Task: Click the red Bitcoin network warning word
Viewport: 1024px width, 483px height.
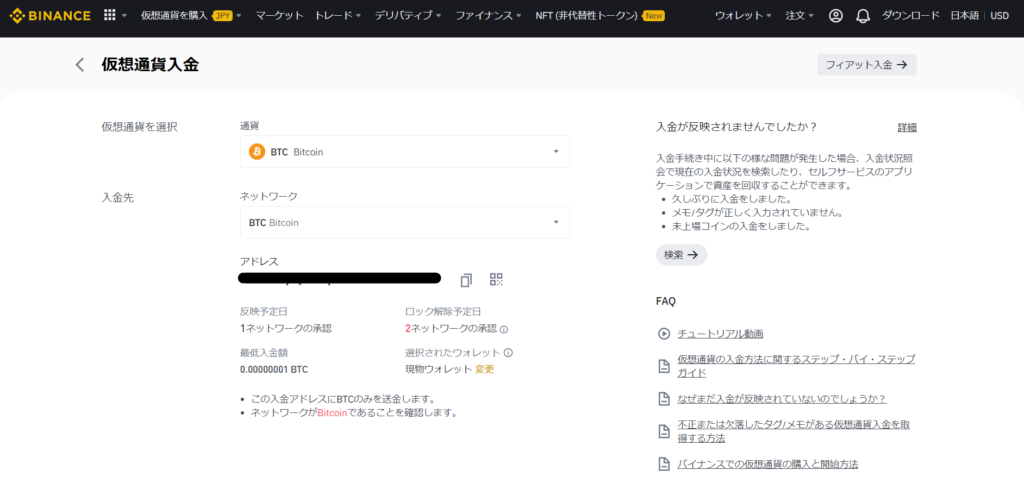Action: (332, 413)
